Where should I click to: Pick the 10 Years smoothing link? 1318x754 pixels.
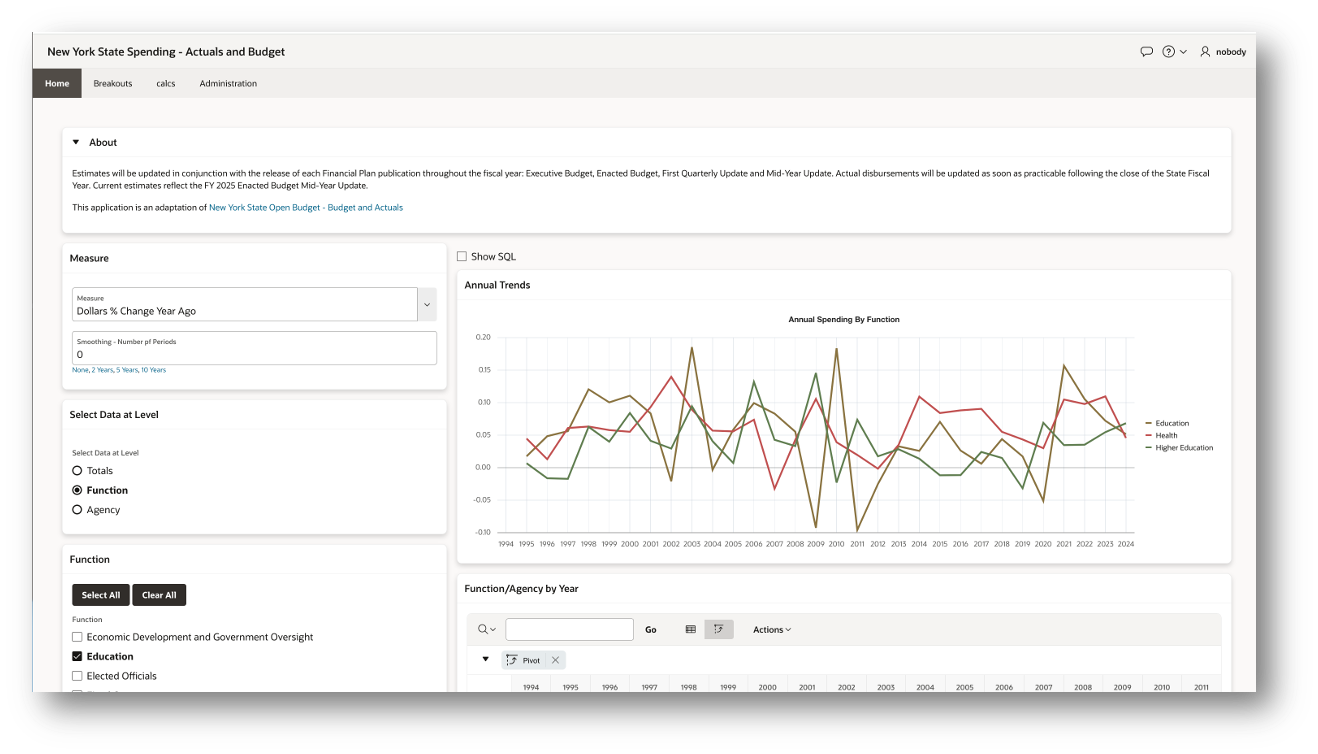click(x=154, y=370)
